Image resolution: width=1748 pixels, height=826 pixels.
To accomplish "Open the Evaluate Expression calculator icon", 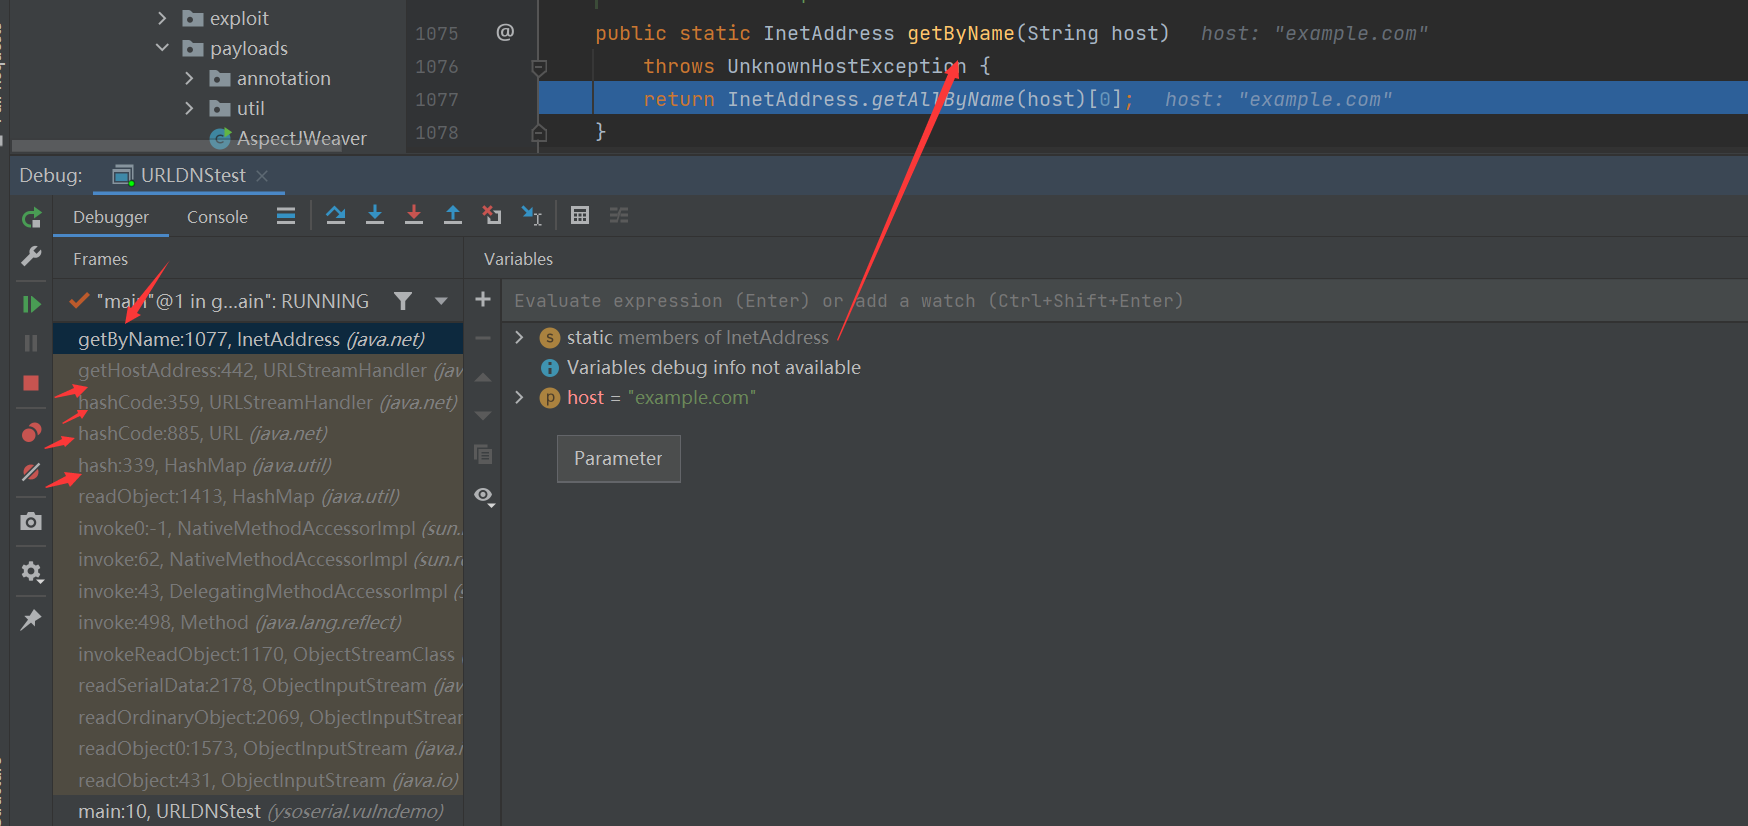I will (580, 215).
